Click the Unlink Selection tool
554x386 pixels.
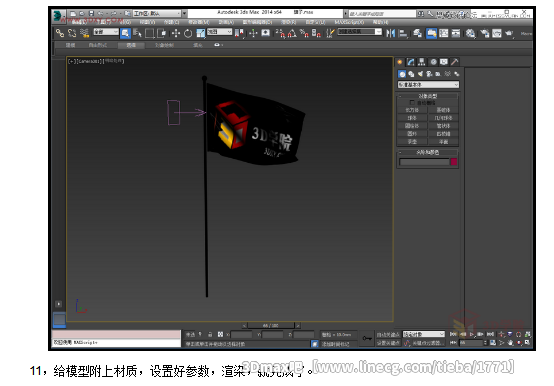pos(72,34)
